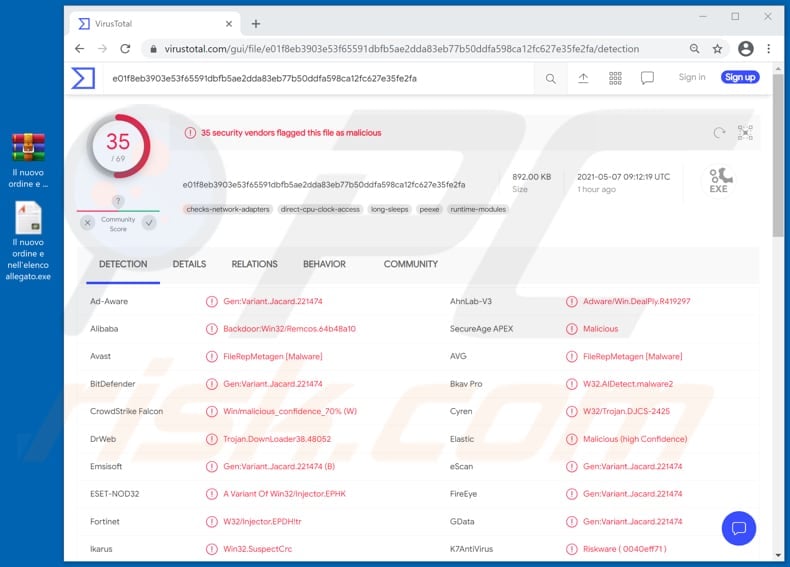The image size is (790, 567).
Task: Click the community score question mark icon
Action: [x=118, y=202]
